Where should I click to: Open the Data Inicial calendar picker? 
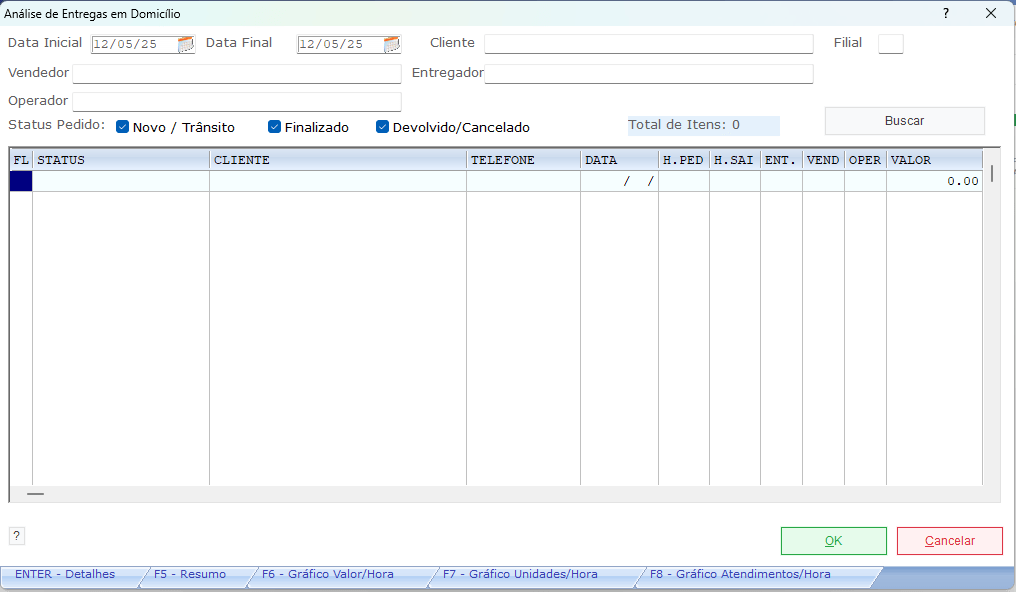(186, 44)
